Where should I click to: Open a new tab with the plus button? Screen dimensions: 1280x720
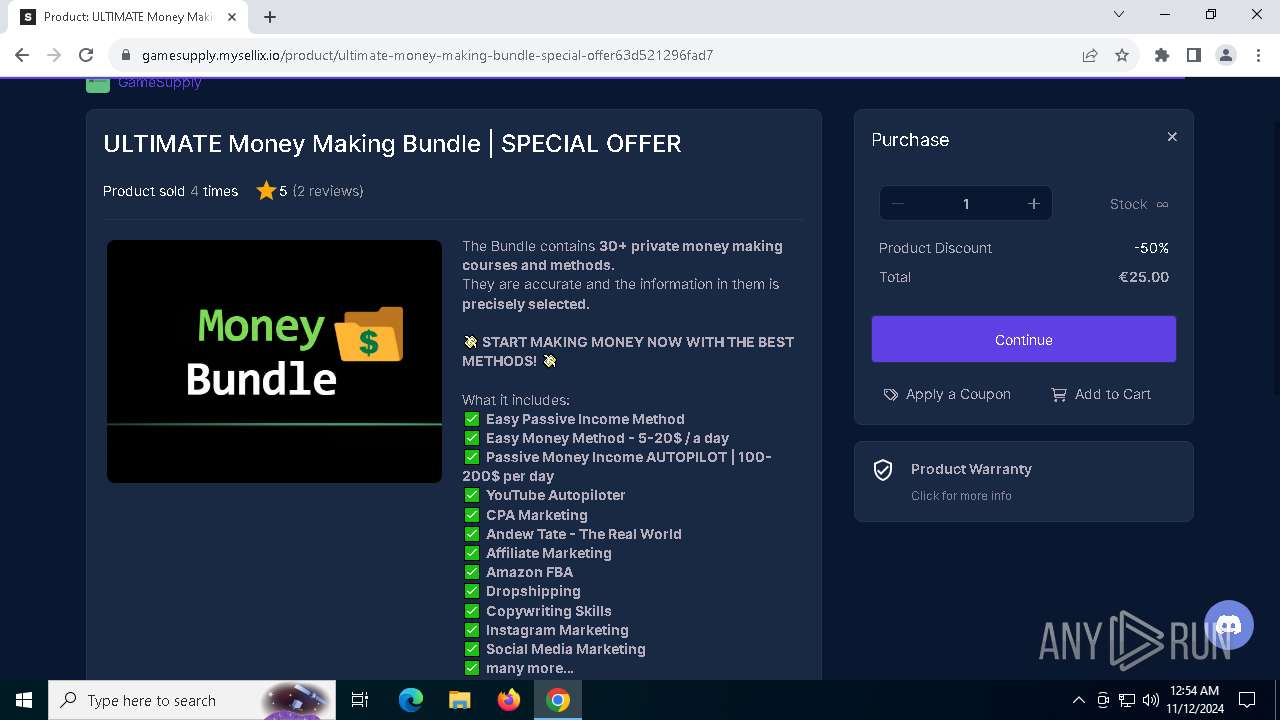coord(270,17)
